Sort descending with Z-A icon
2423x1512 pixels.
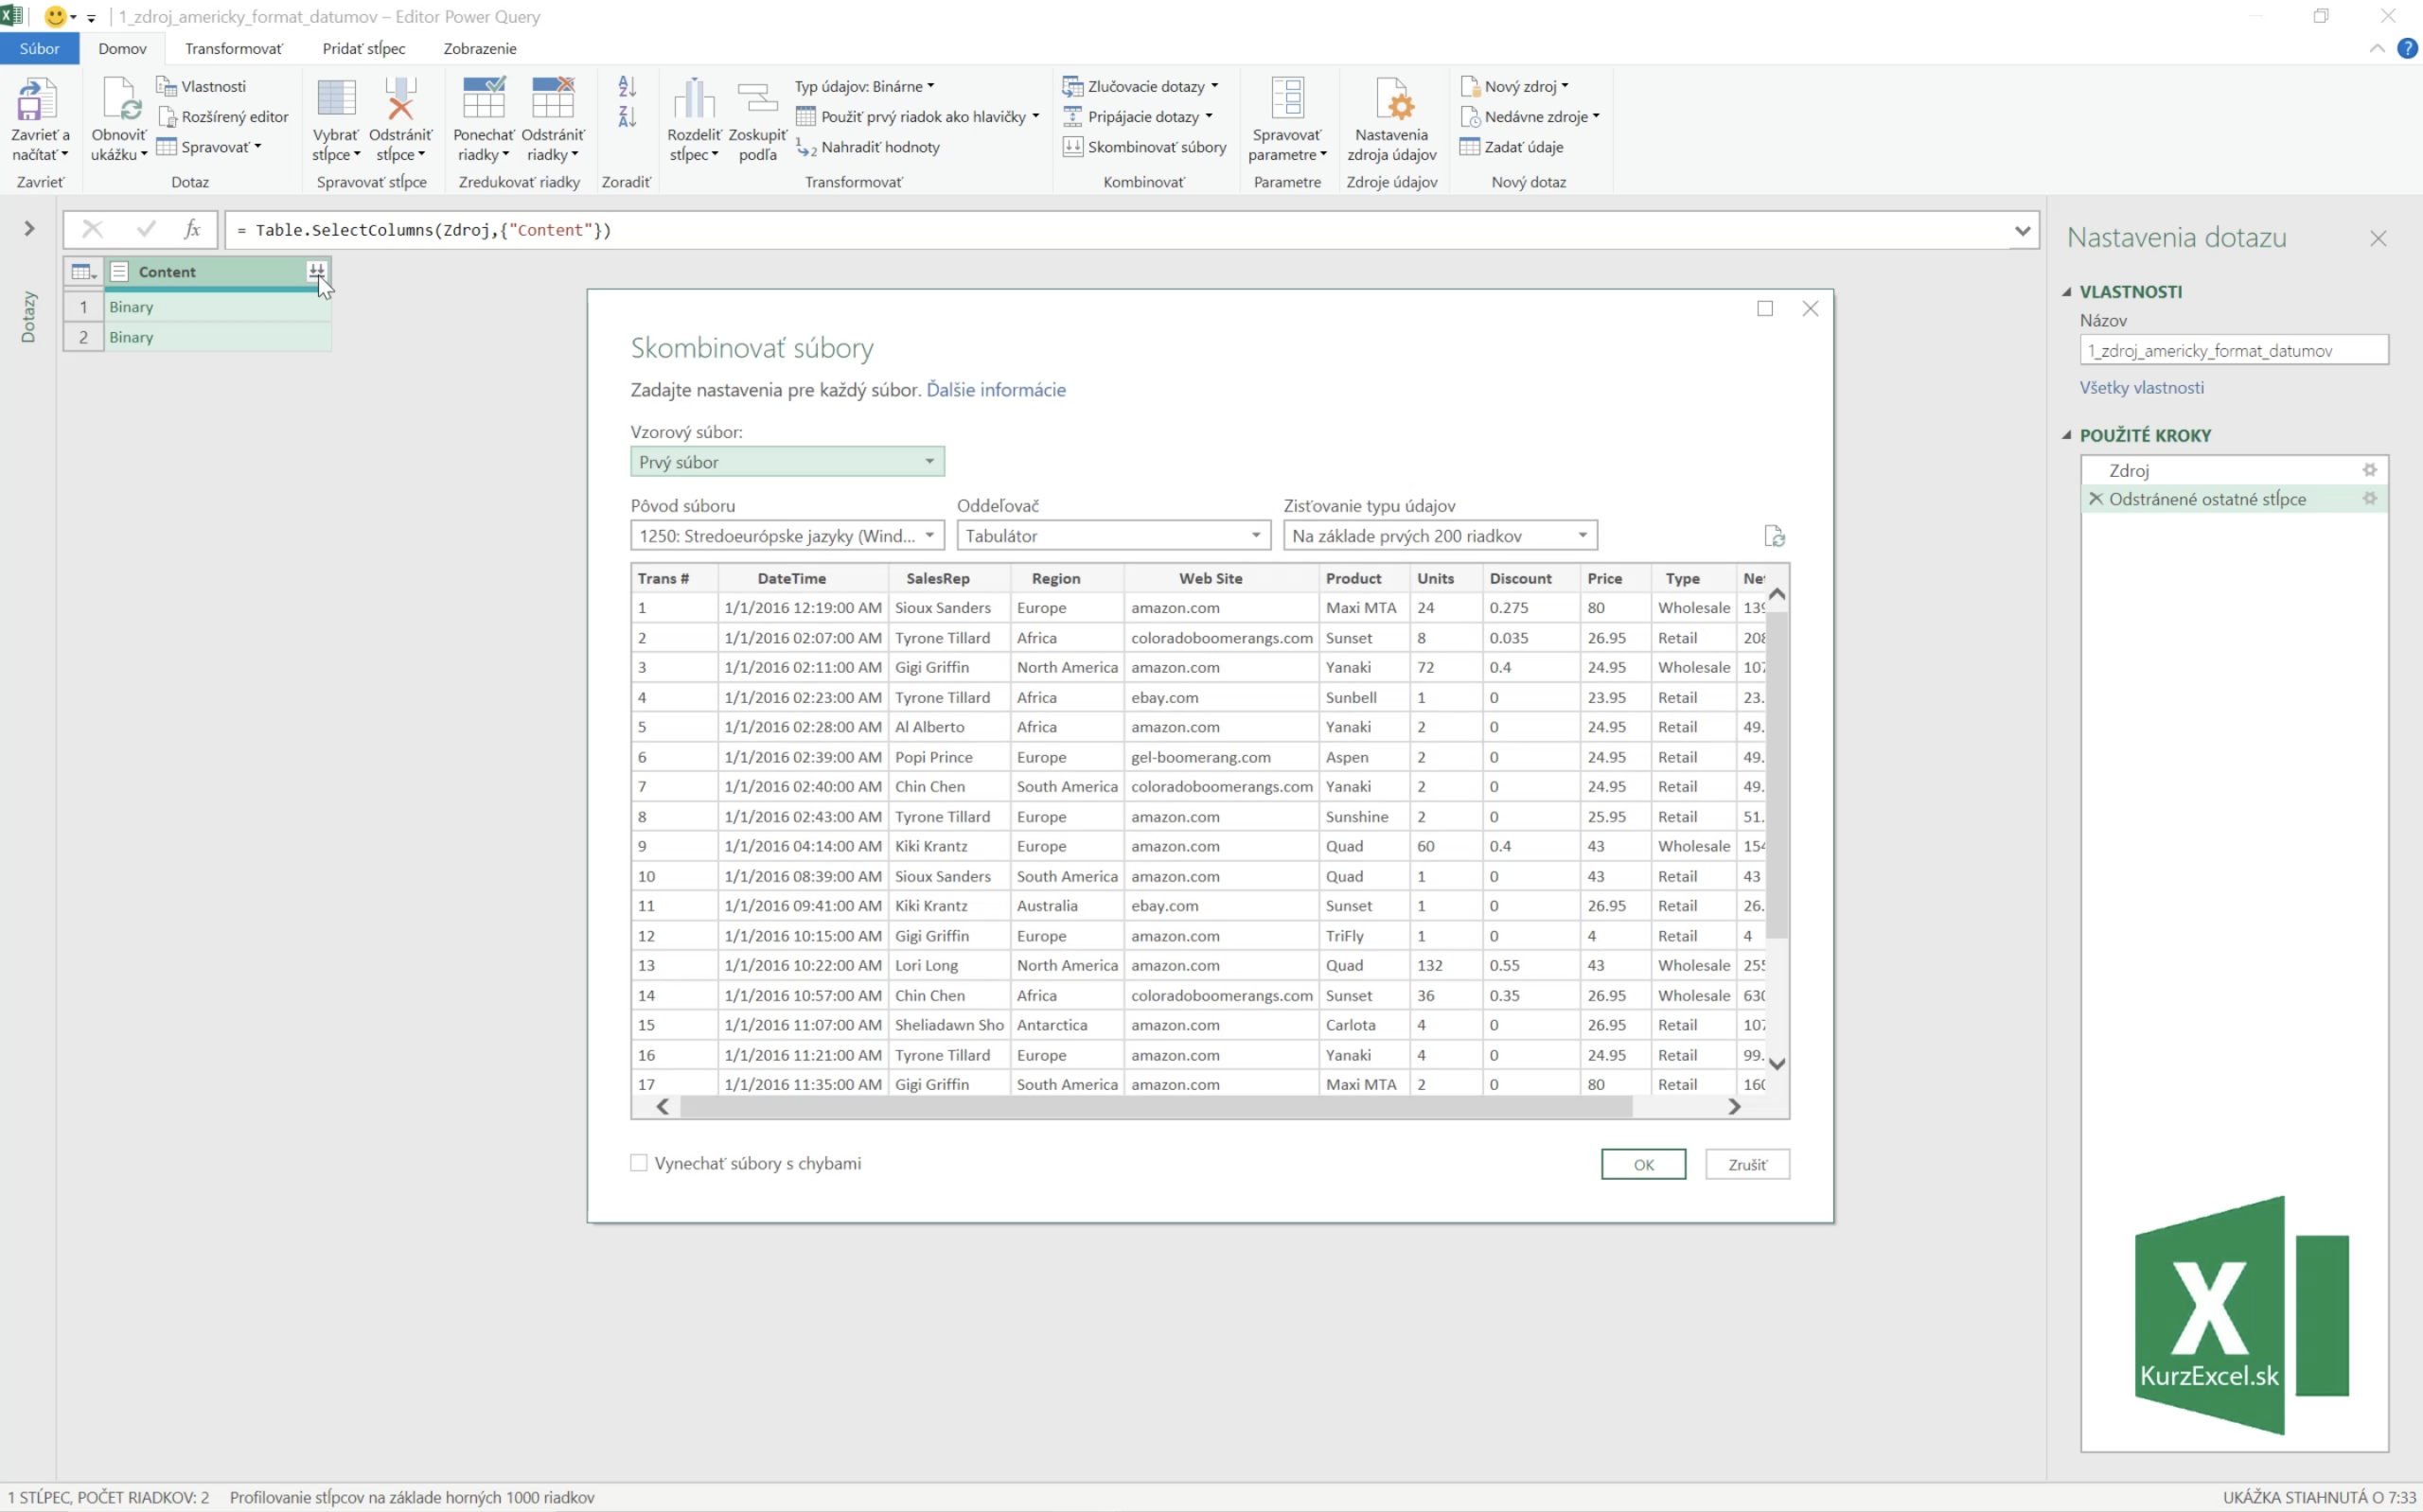pyautogui.click(x=627, y=117)
